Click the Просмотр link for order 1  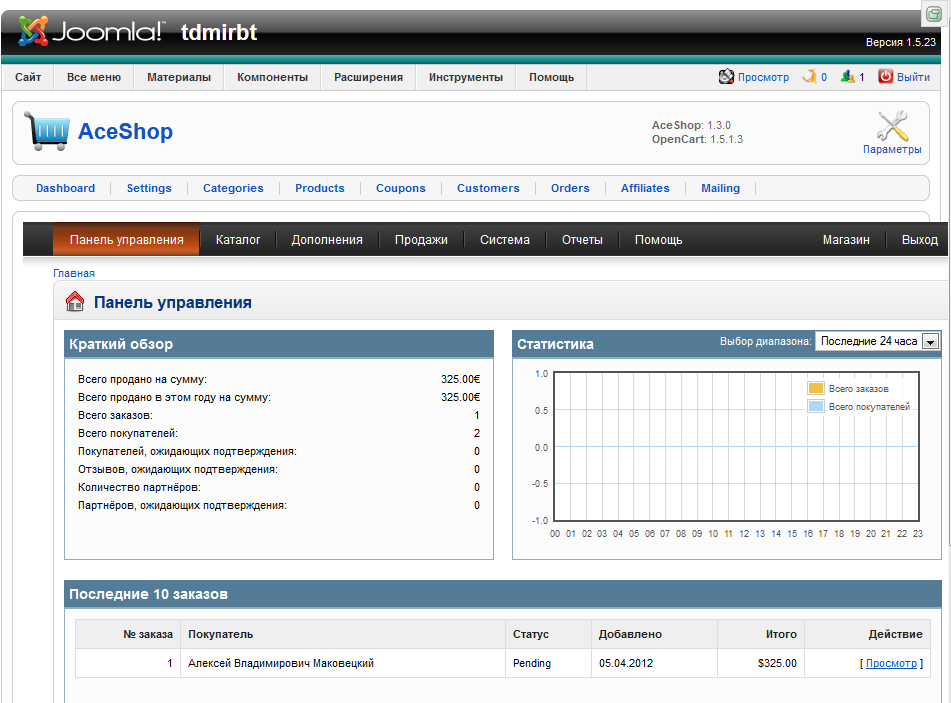tap(892, 663)
